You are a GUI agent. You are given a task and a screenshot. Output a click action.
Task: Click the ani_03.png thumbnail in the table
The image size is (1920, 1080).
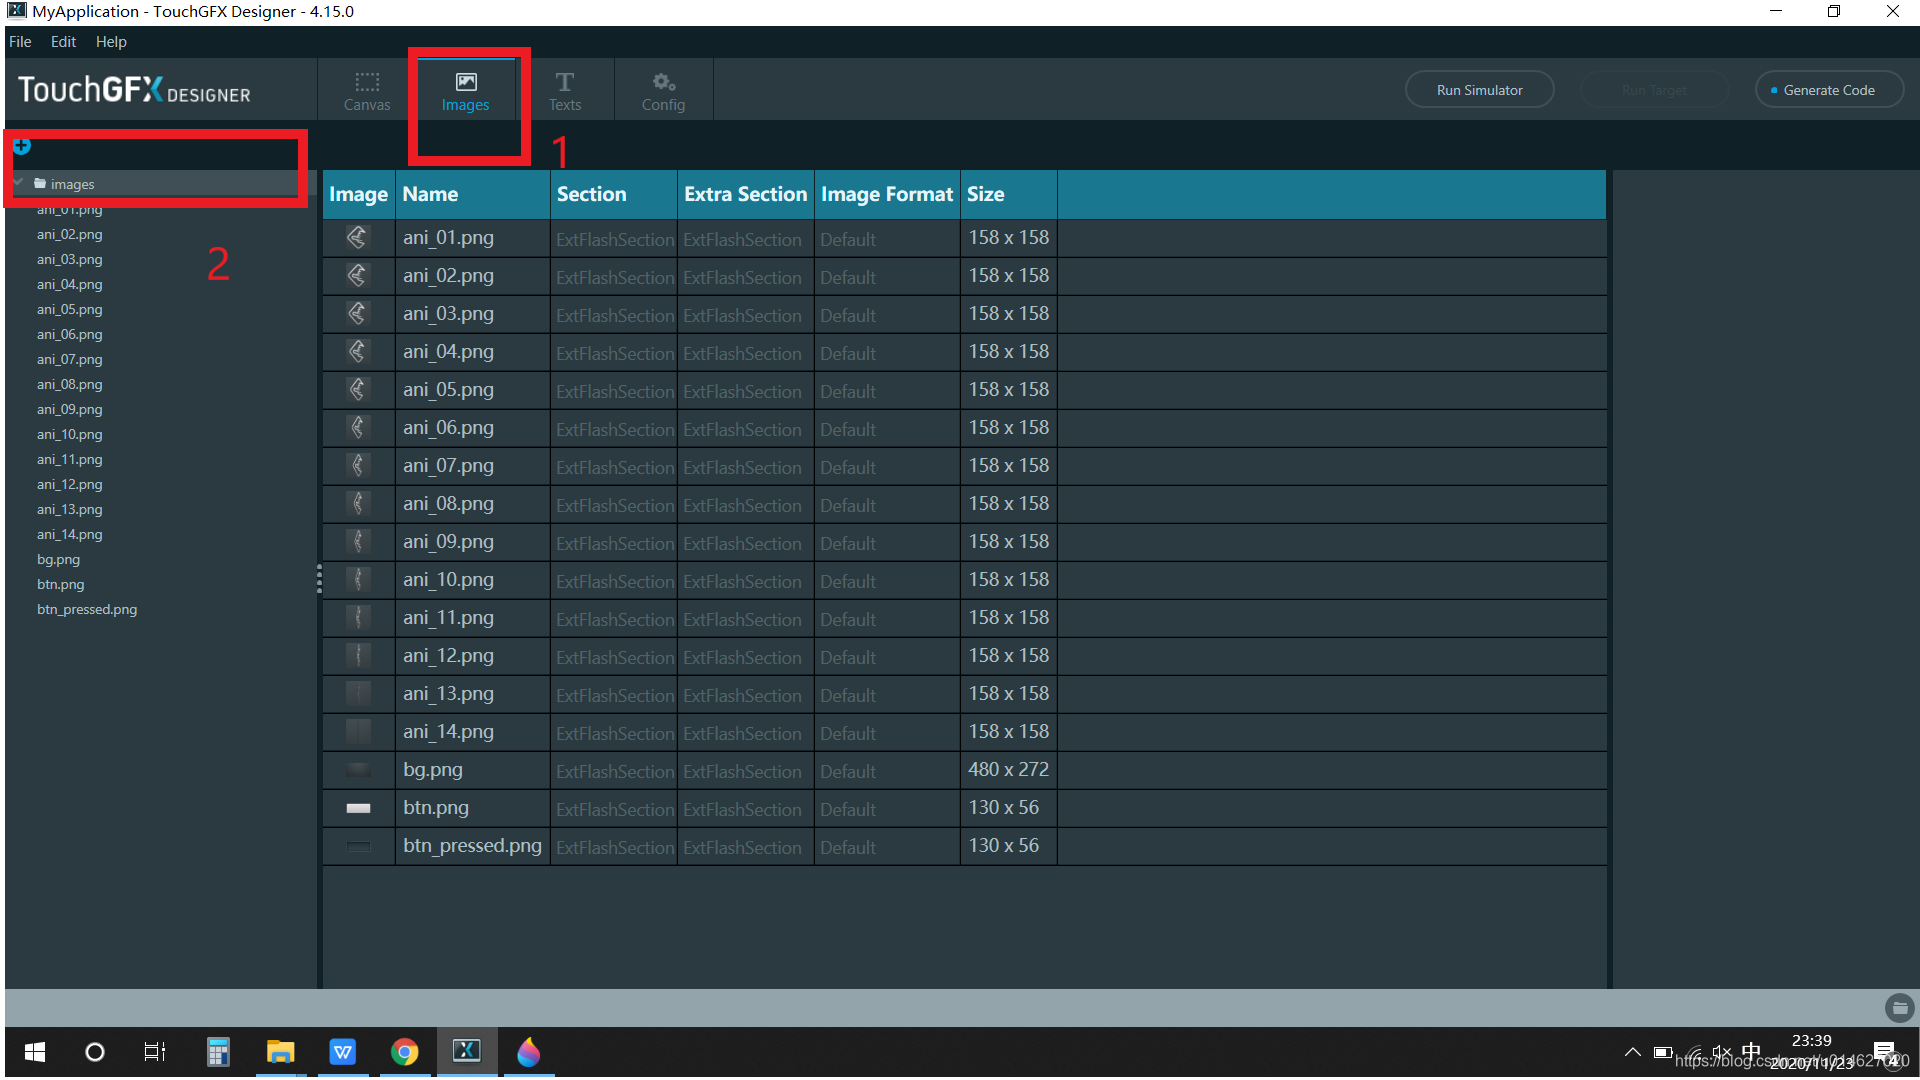click(358, 314)
